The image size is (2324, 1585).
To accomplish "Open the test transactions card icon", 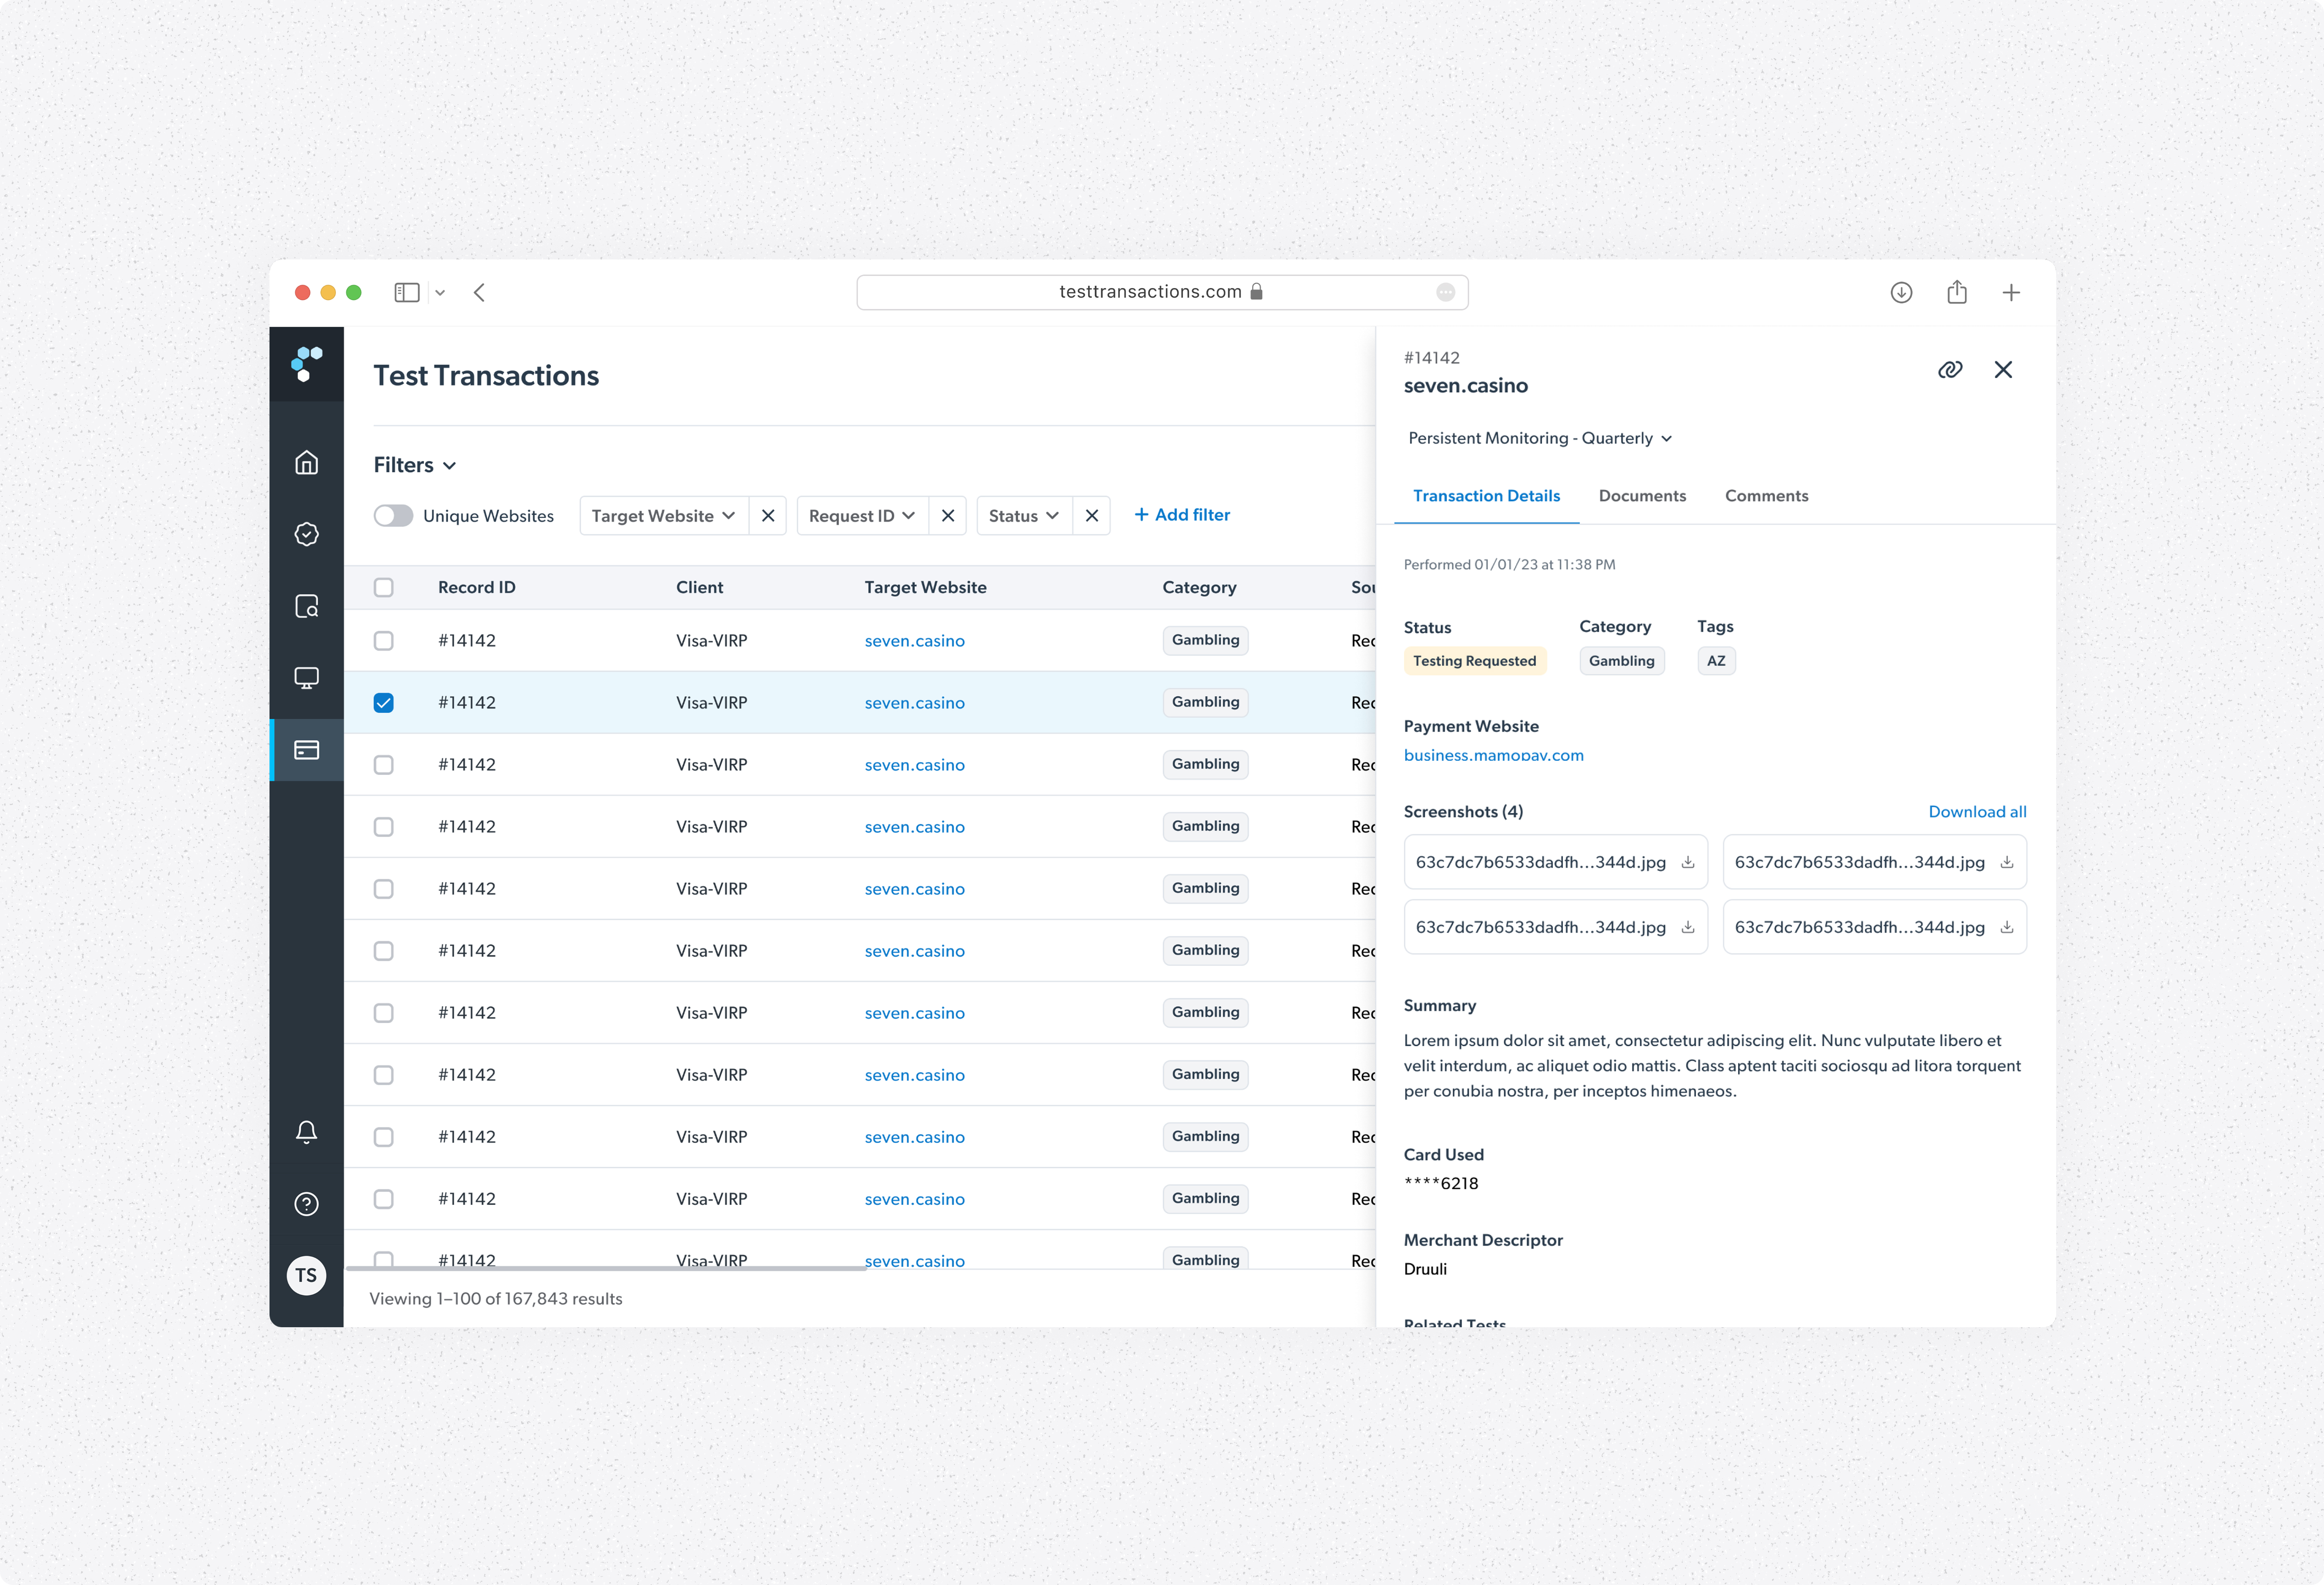I will [306, 750].
